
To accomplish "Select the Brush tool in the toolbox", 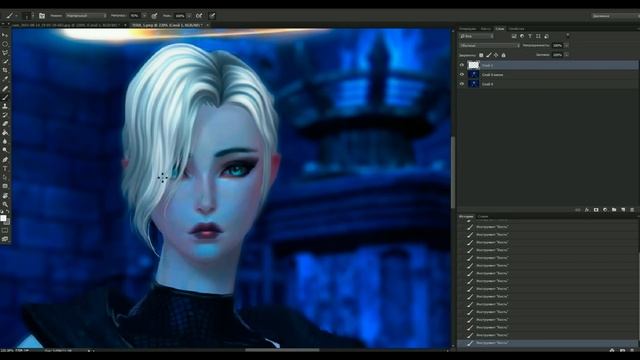I will [5, 97].
